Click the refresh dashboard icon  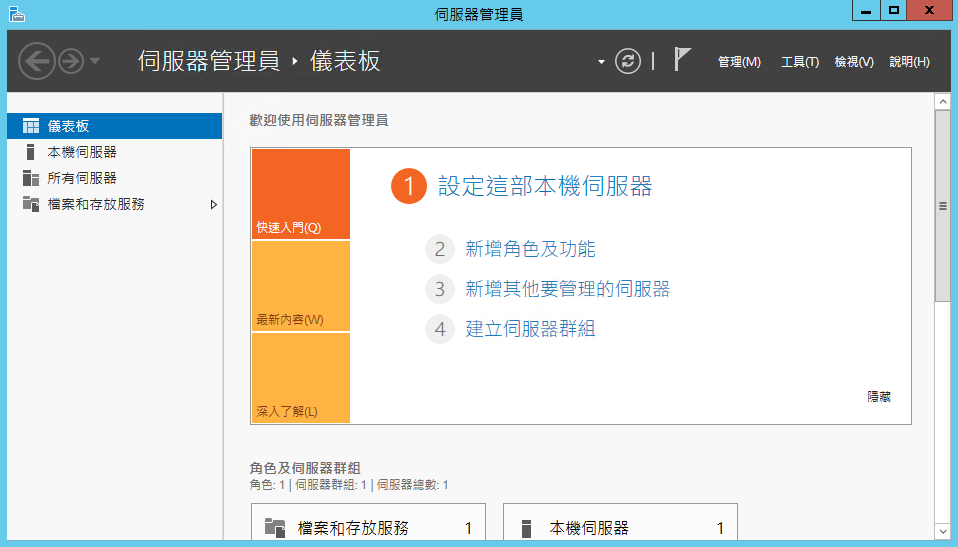(627, 61)
